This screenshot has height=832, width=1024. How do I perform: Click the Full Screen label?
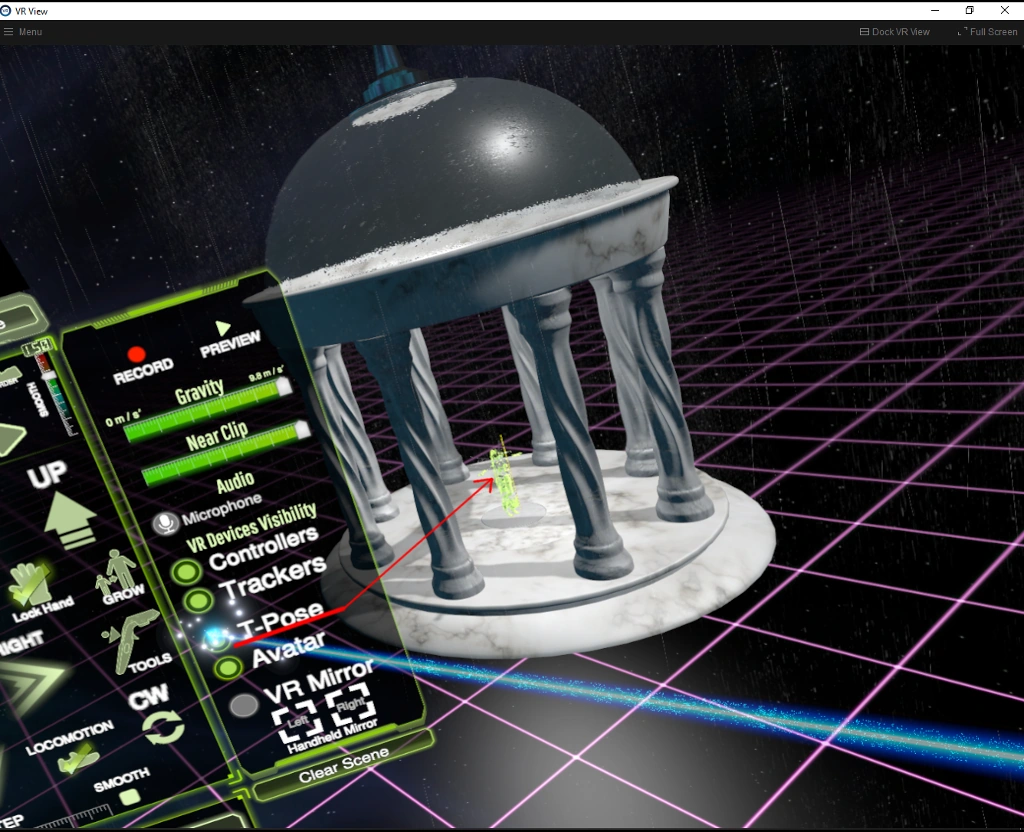pos(993,31)
